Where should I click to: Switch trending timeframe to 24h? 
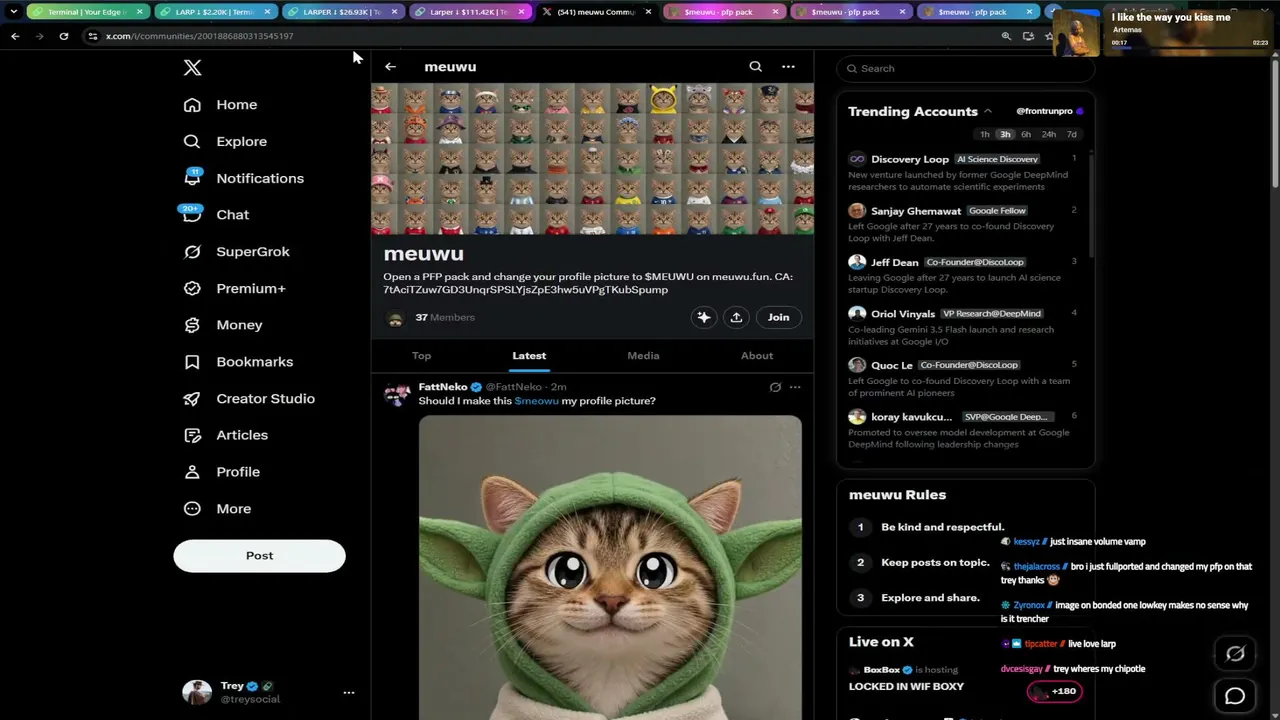coord(1048,134)
